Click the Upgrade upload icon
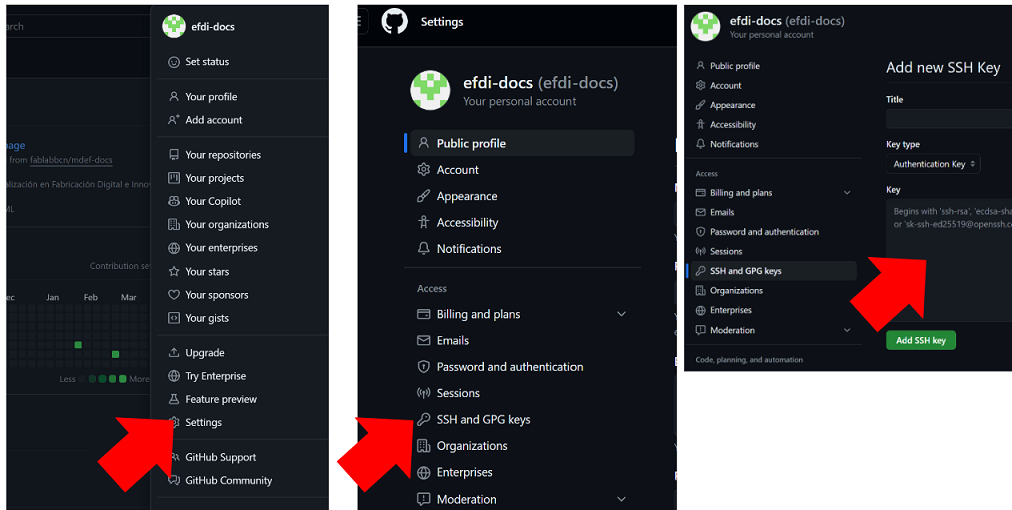The width and height of the screenshot is (1012, 510). (x=174, y=353)
